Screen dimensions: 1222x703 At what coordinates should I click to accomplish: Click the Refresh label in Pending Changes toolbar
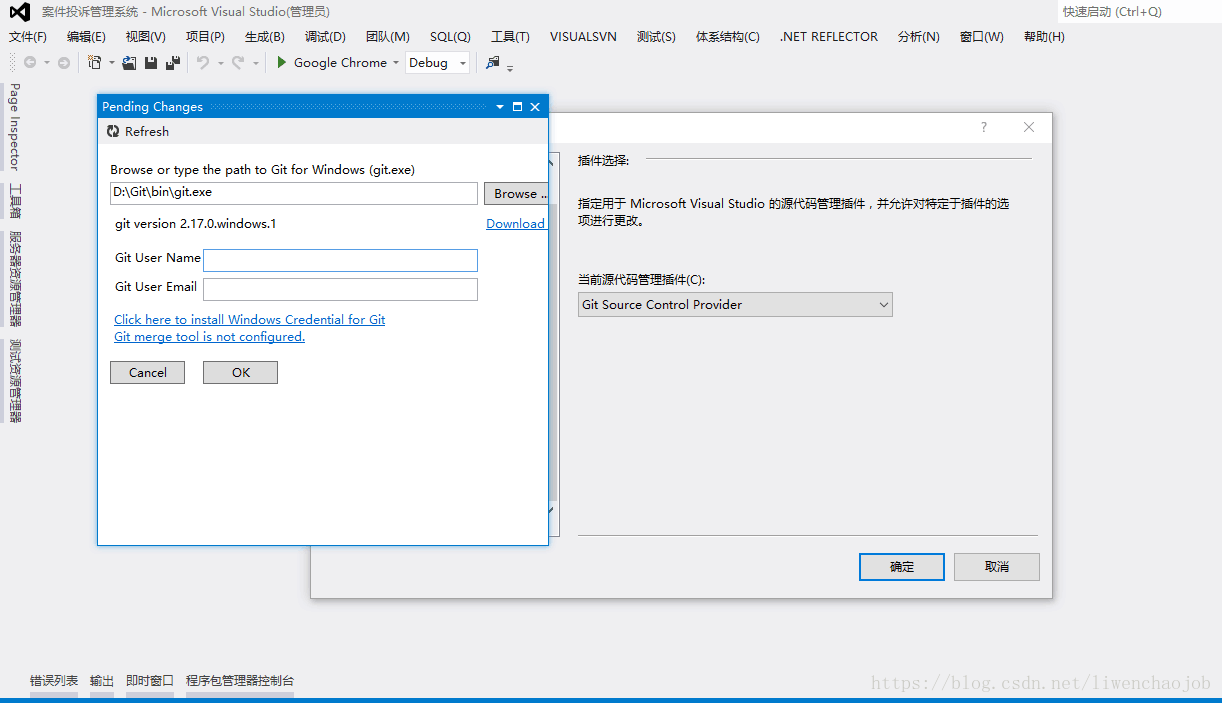point(147,131)
